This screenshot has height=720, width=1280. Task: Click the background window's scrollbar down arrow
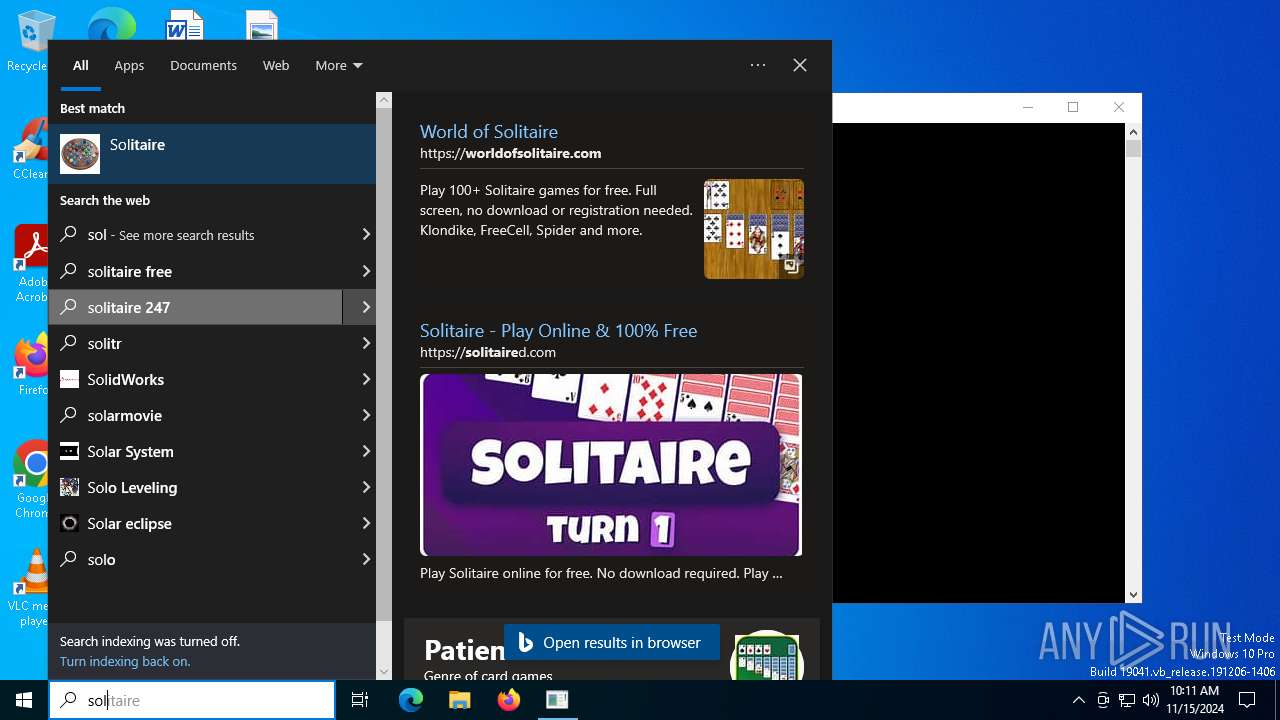(x=1133, y=594)
